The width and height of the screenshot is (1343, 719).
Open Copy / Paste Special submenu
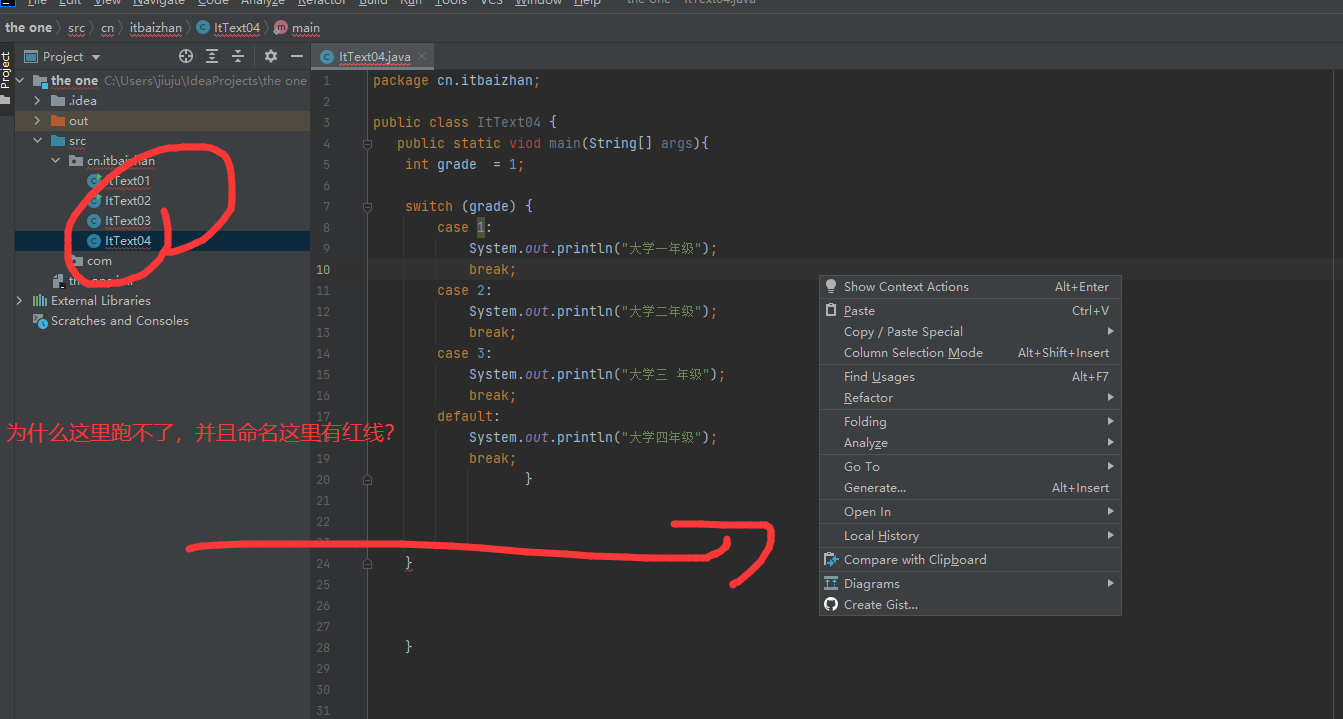tap(970, 332)
